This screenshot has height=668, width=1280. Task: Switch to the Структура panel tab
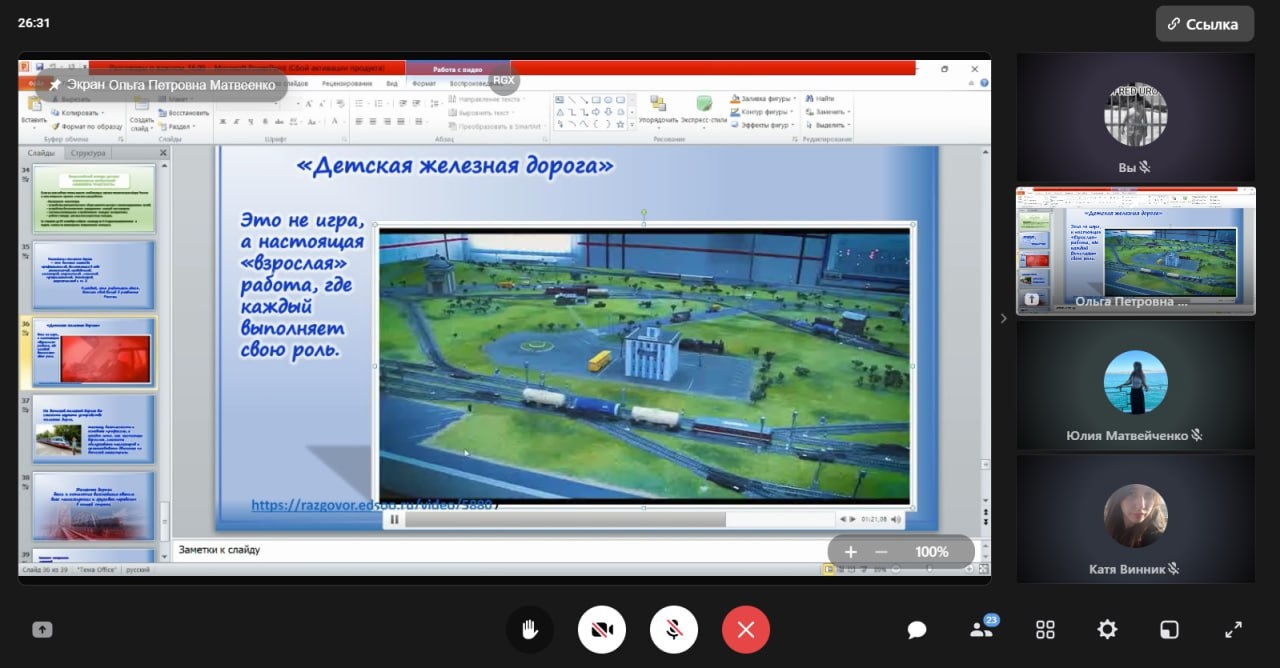89,153
